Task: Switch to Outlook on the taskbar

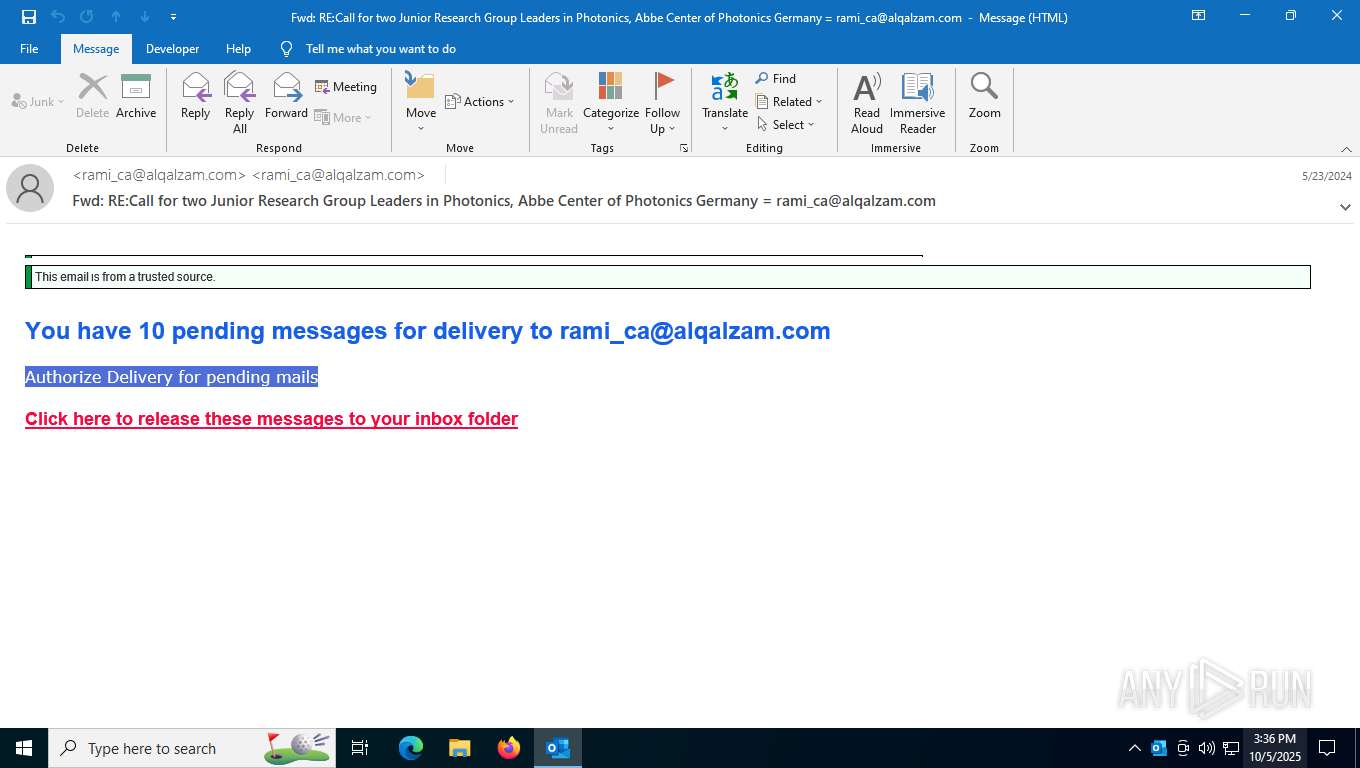Action: 558,748
